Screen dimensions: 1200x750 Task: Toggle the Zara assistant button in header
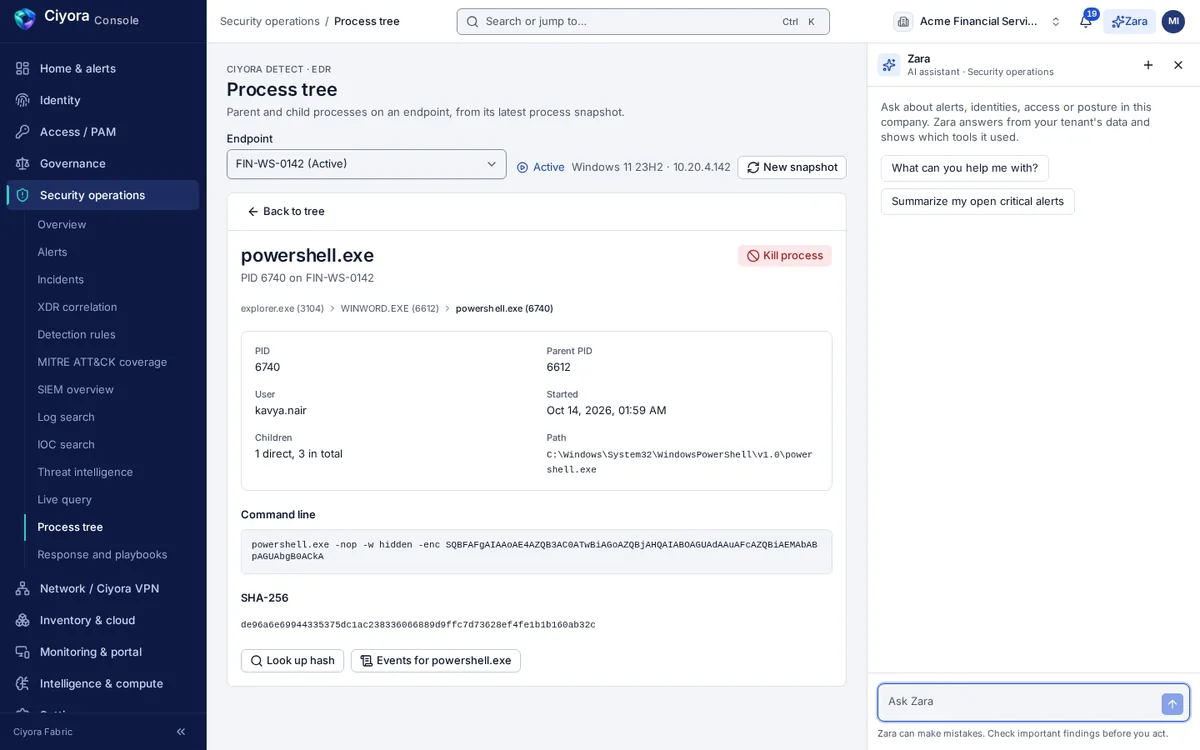(x=1129, y=21)
